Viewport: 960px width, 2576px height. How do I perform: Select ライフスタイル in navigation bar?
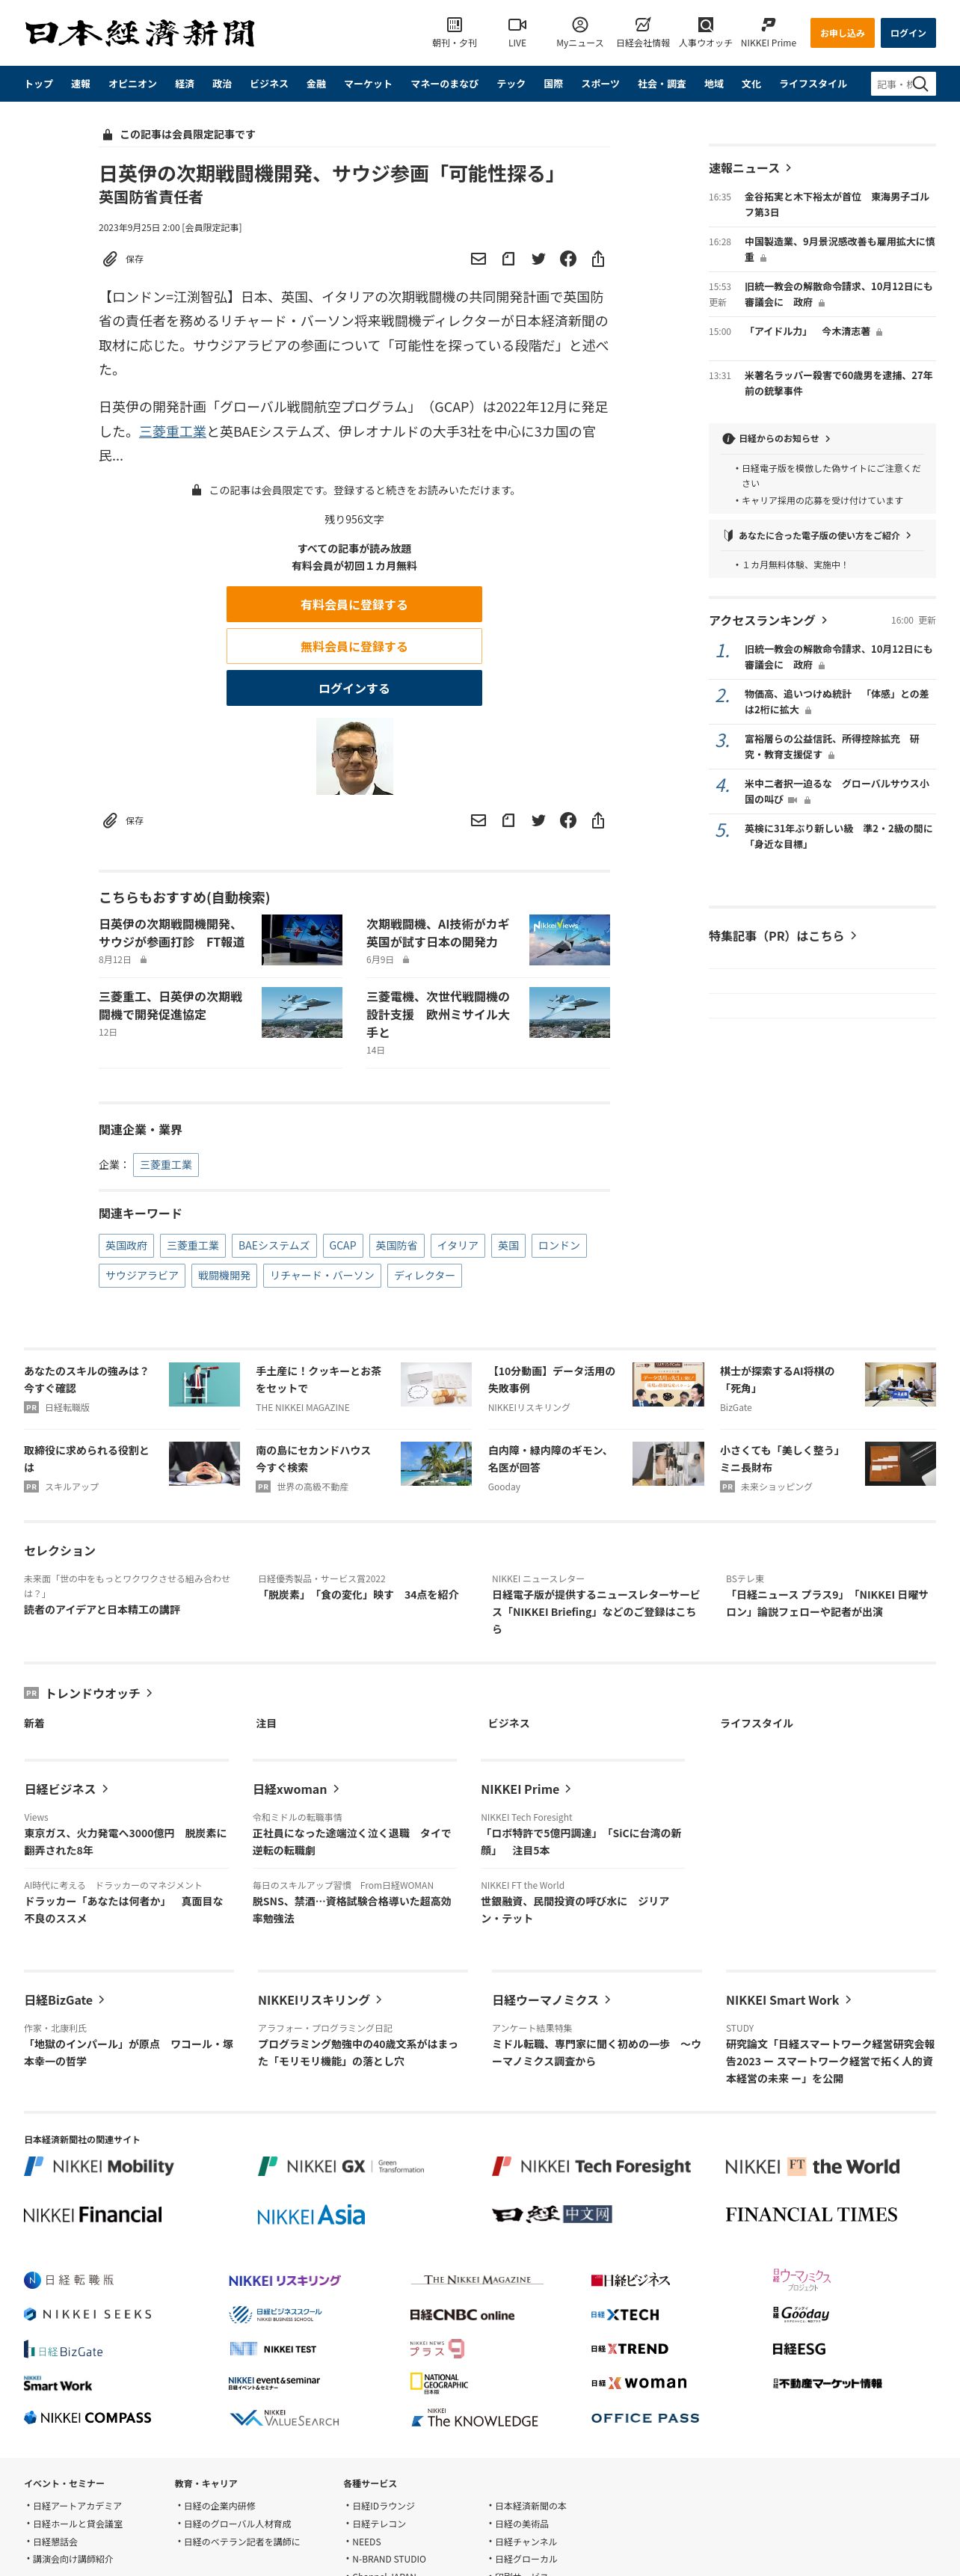click(813, 84)
